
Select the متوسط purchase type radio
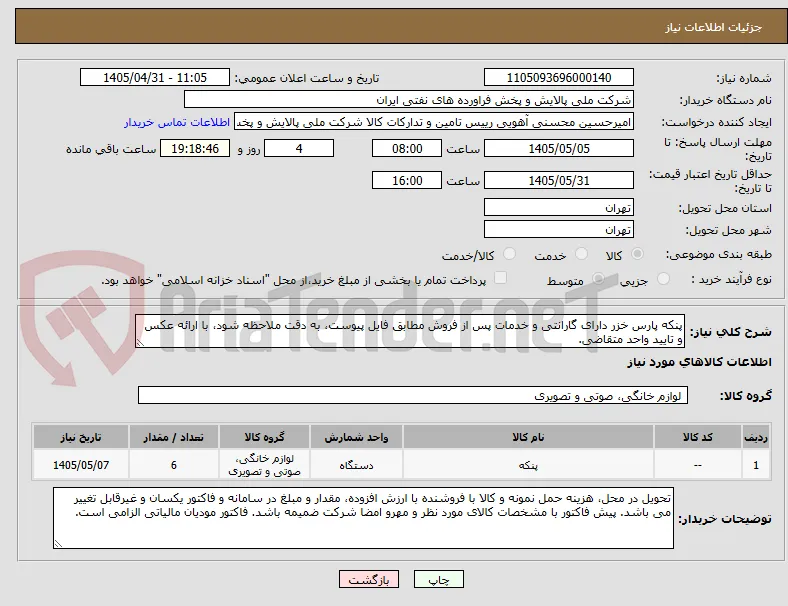[598, 279]
